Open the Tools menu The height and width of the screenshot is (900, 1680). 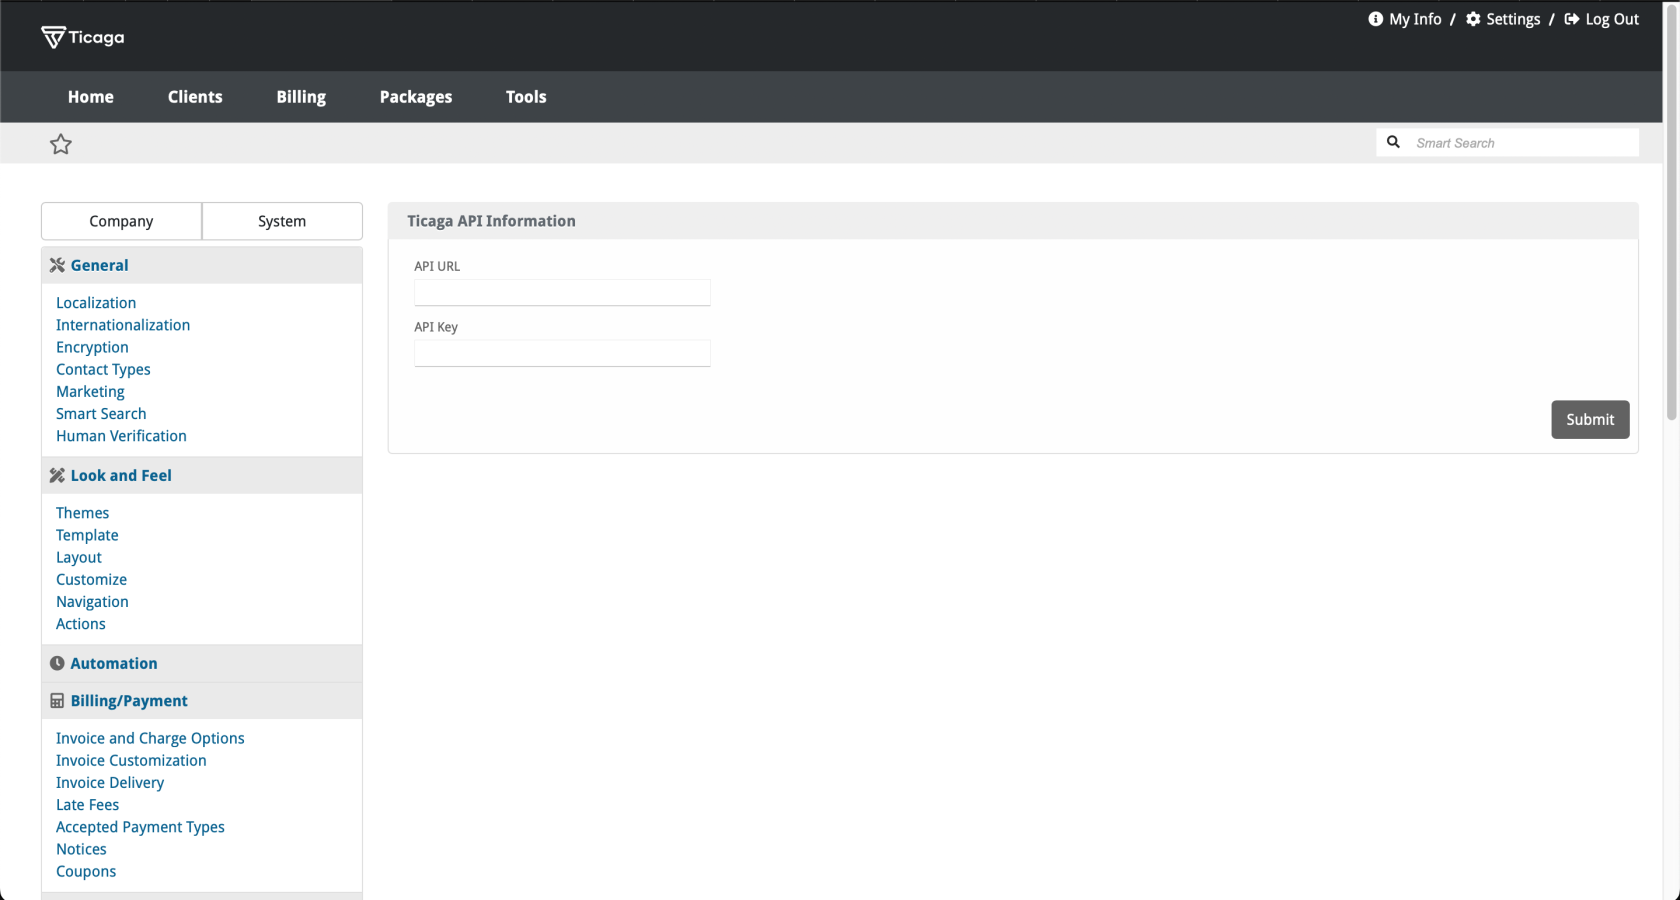point(526,97)
